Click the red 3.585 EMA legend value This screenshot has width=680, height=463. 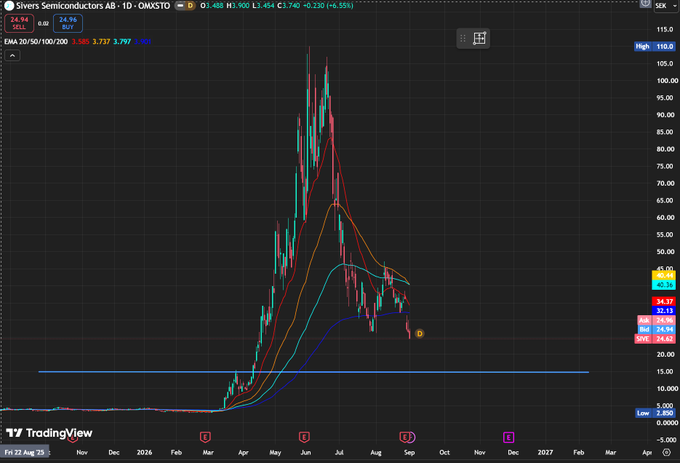[x=80, y=42]
